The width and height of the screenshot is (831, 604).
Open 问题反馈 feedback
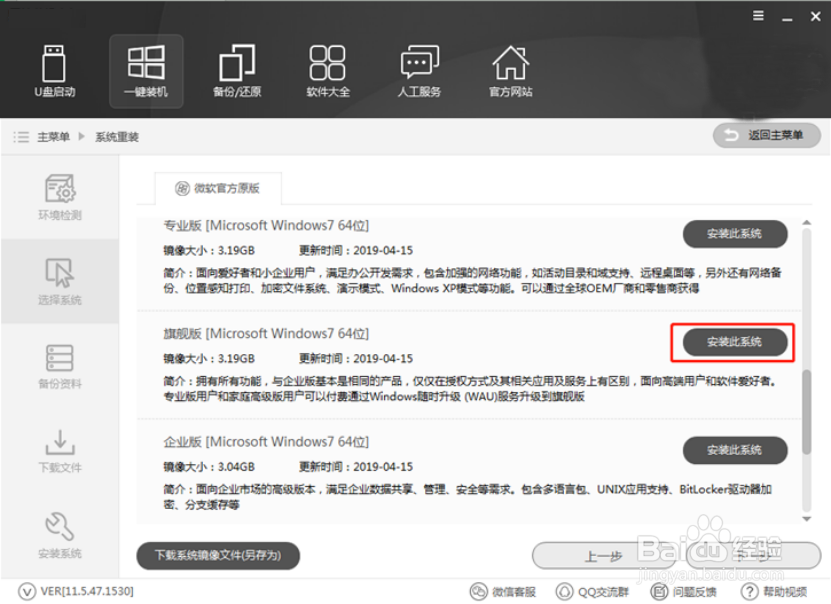tap(684, 591)
